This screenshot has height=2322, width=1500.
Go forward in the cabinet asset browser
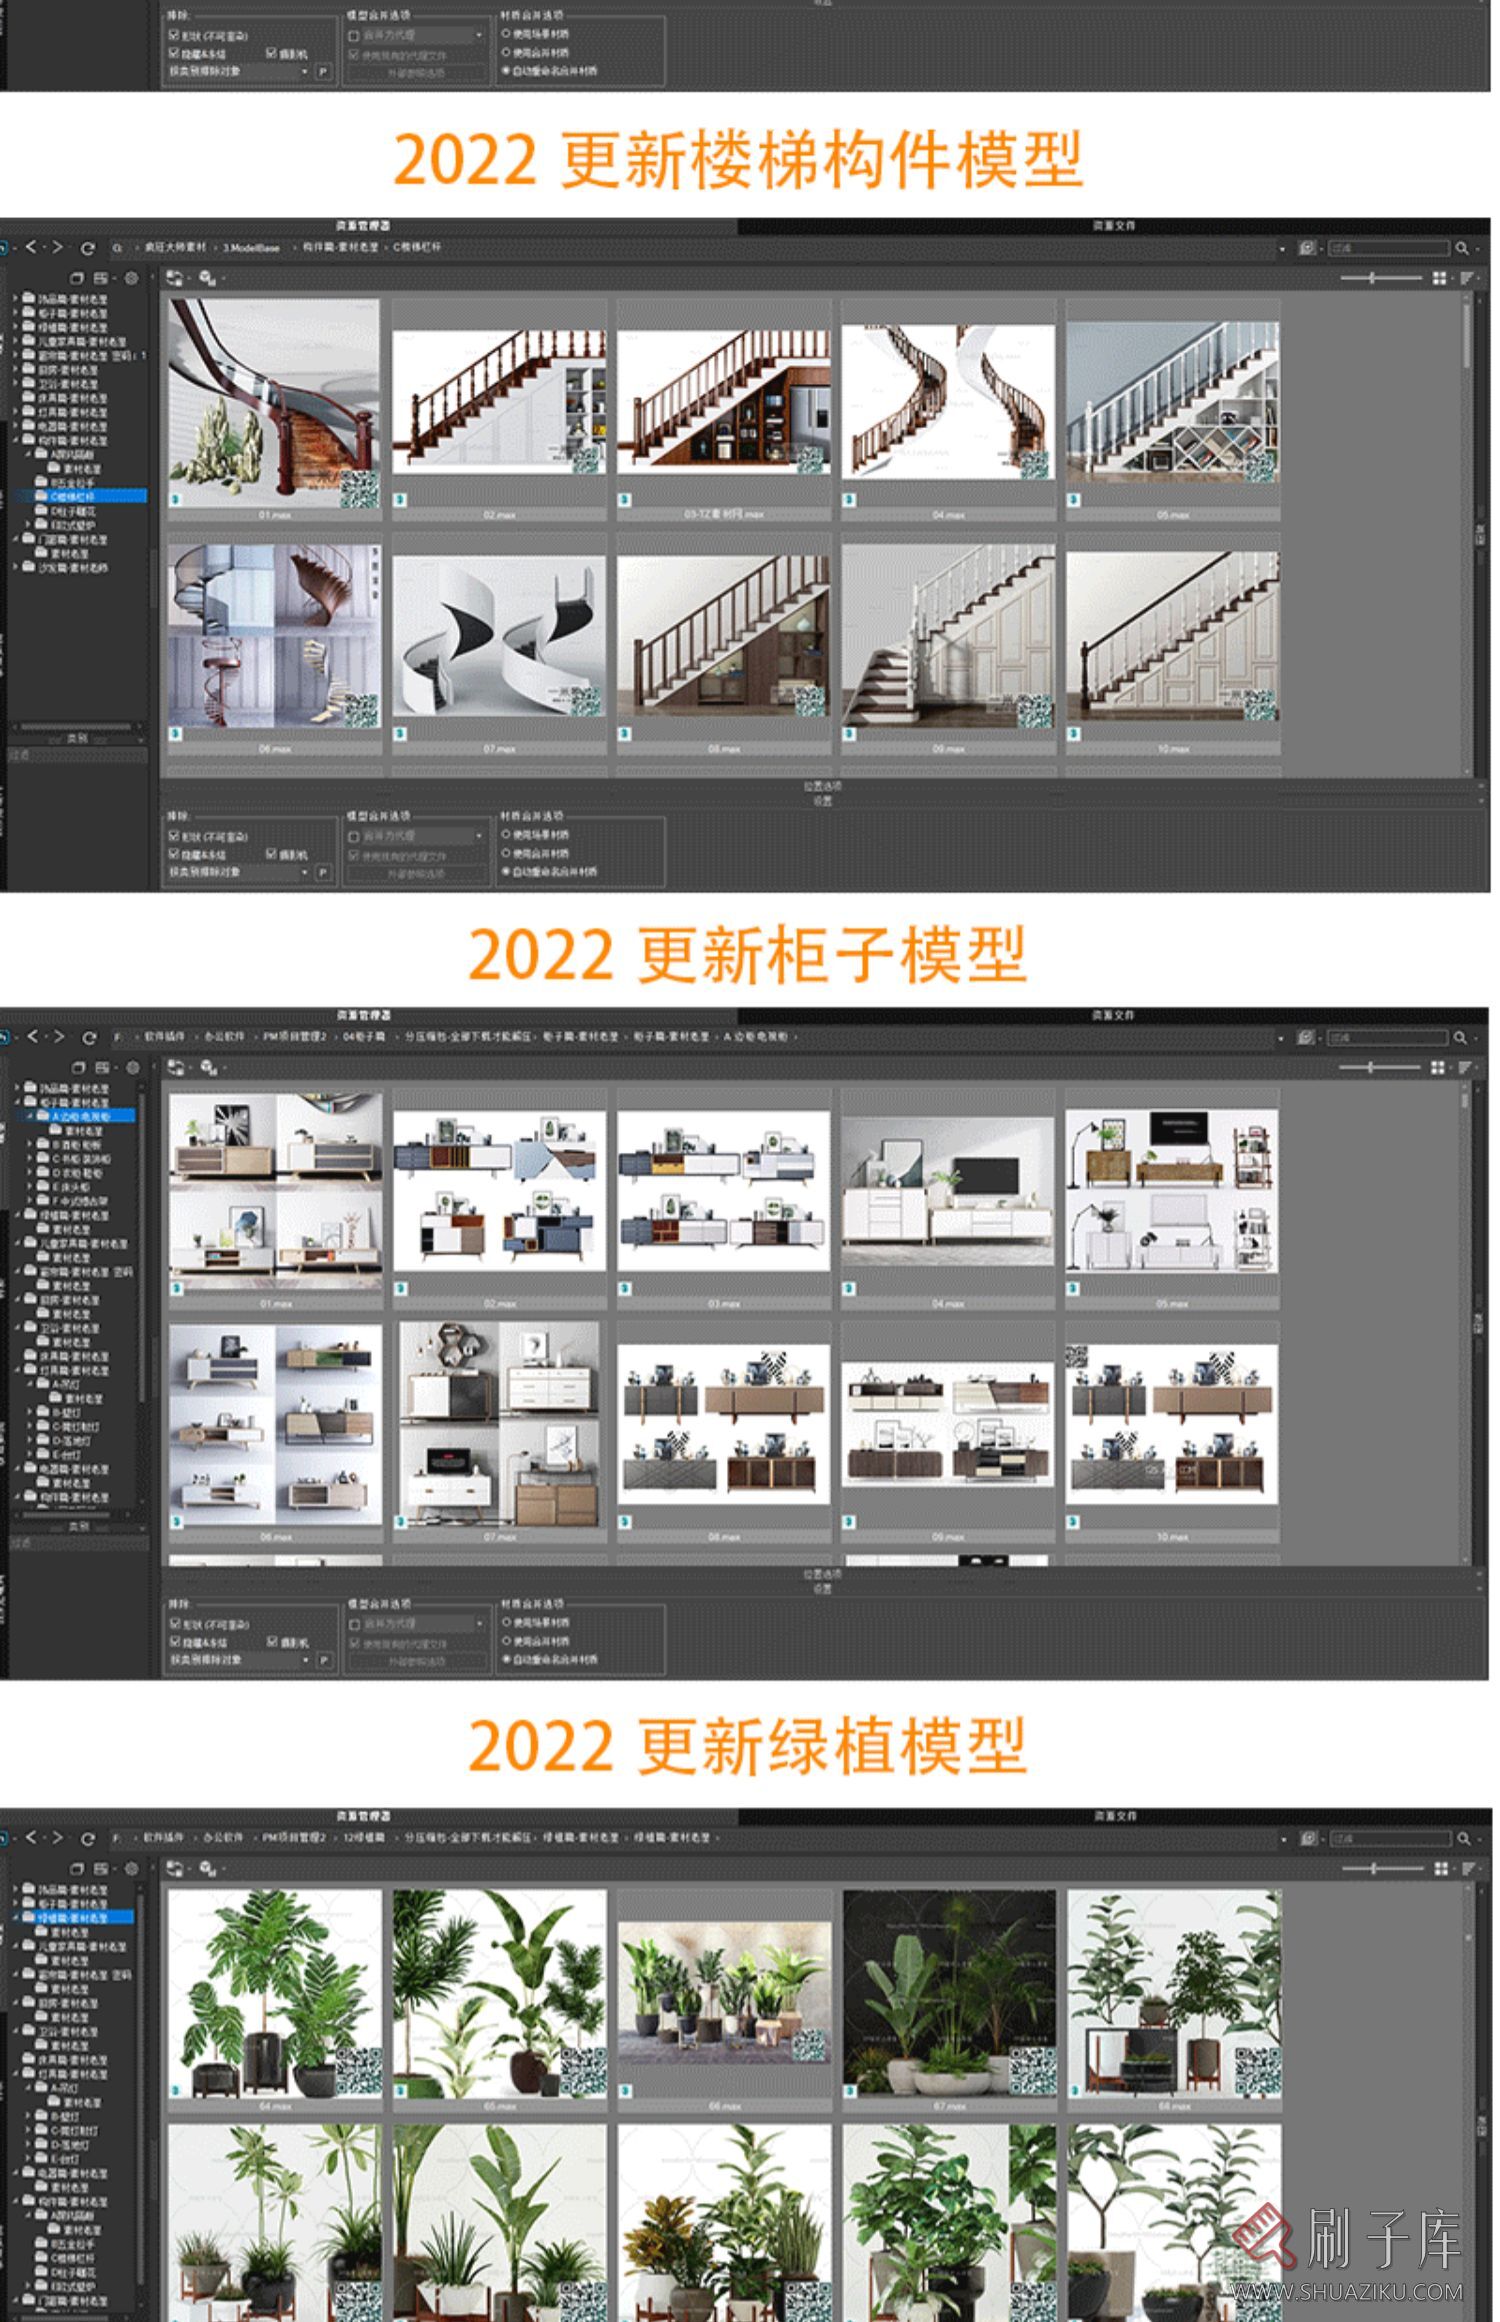58,1036
